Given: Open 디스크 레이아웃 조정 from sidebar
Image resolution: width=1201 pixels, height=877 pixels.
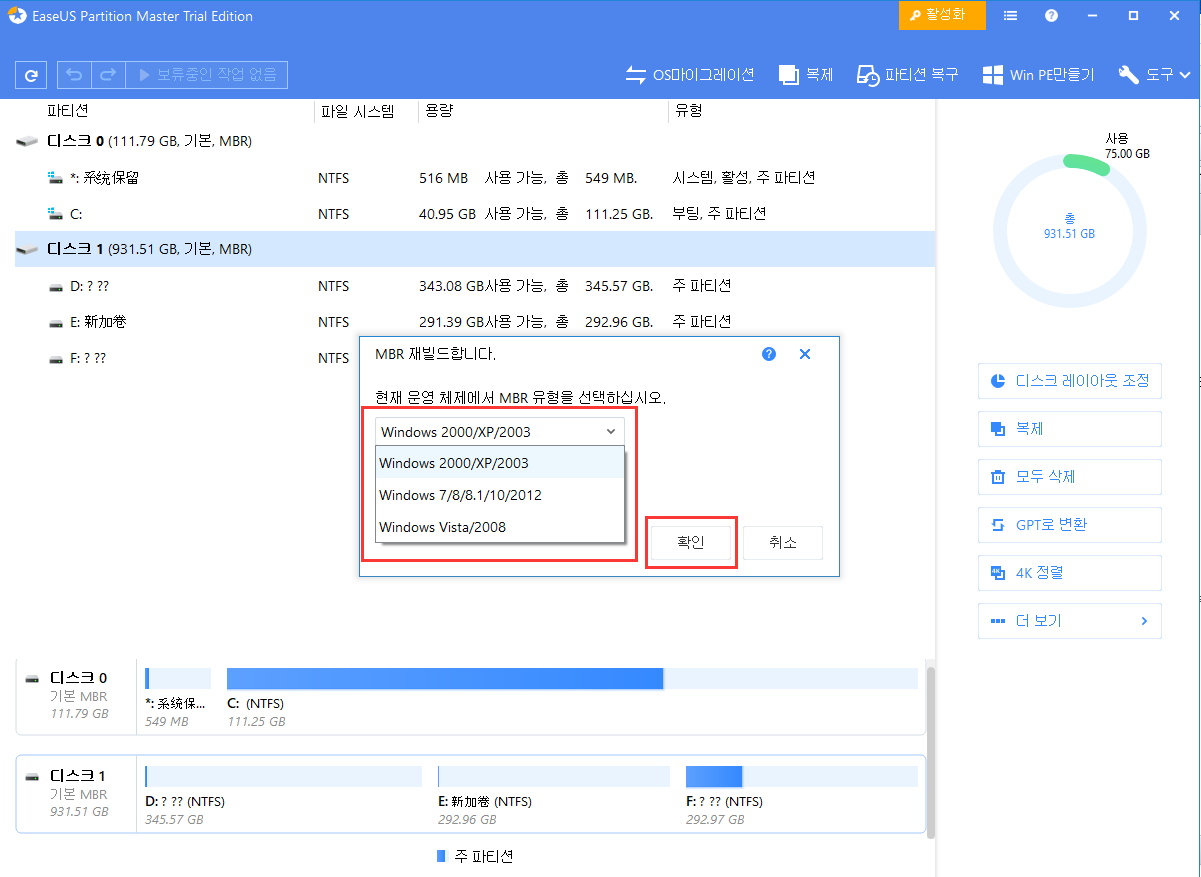Looking at the screenshot, I should pos(1069,380).
